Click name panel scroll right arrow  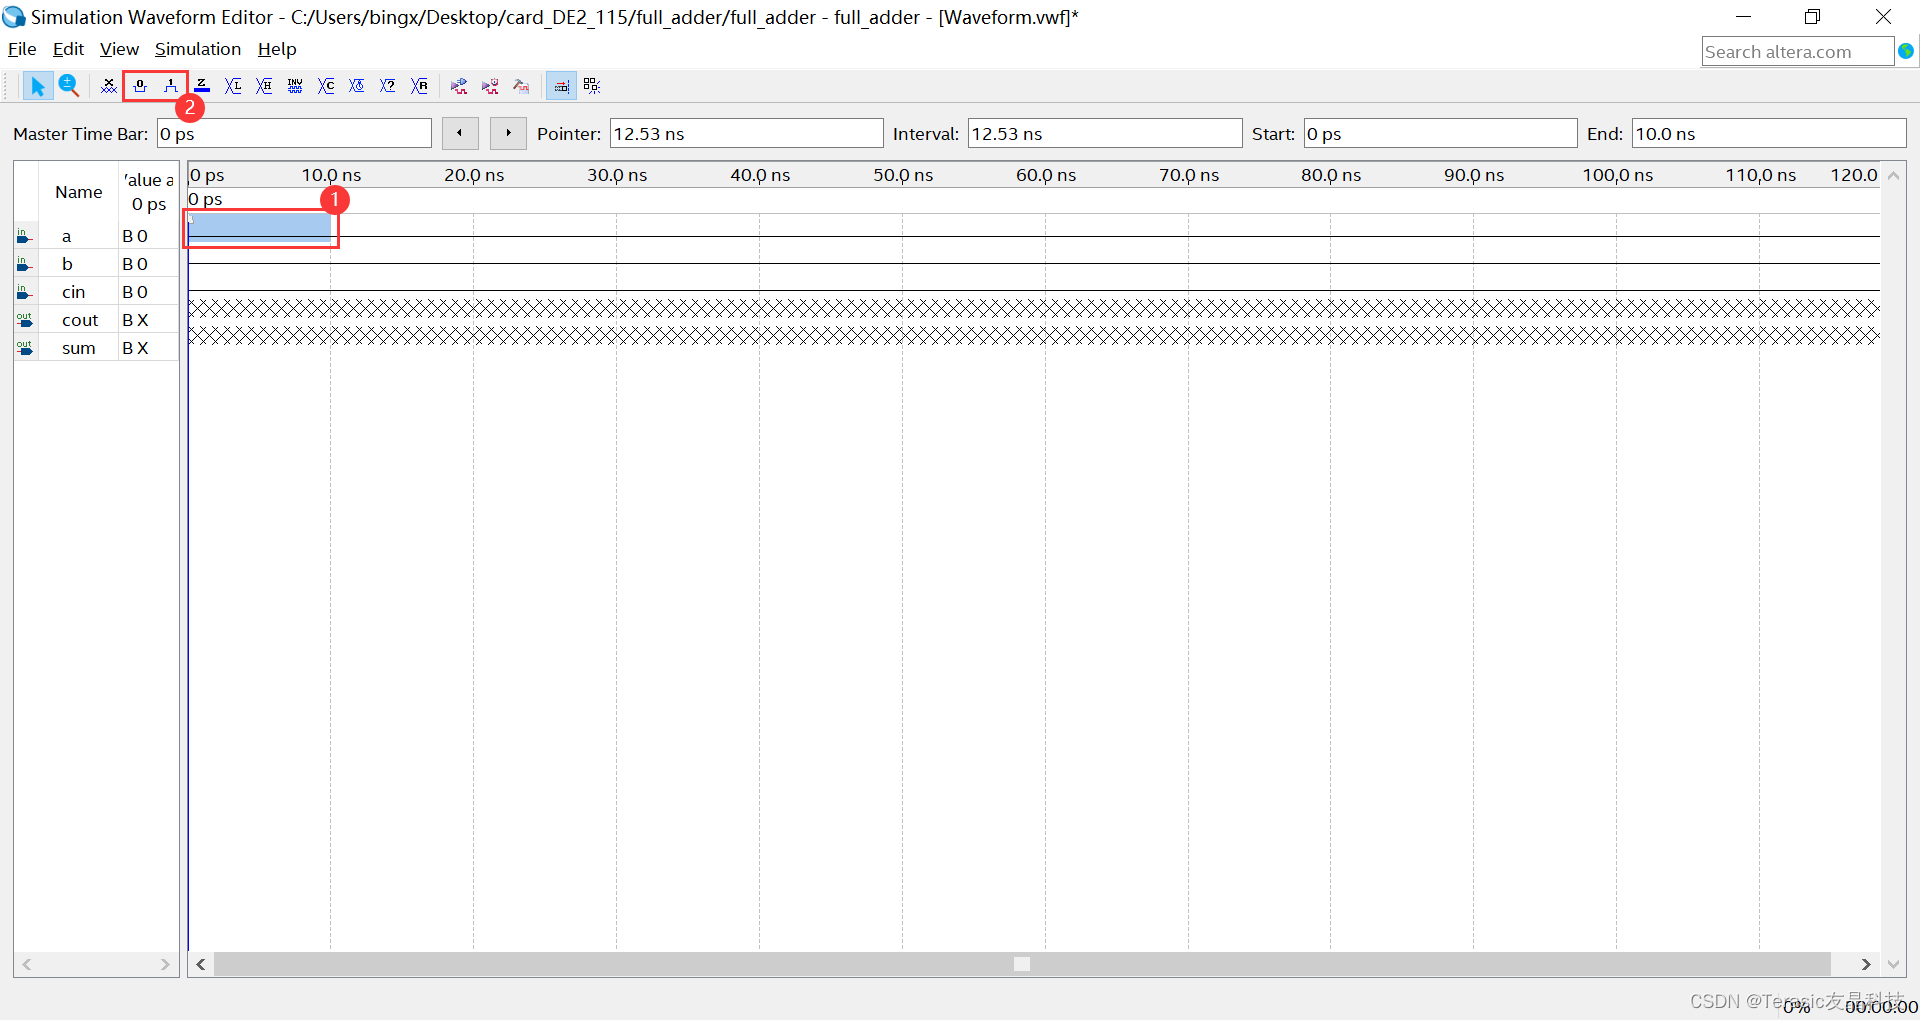[x=165, y=964]
